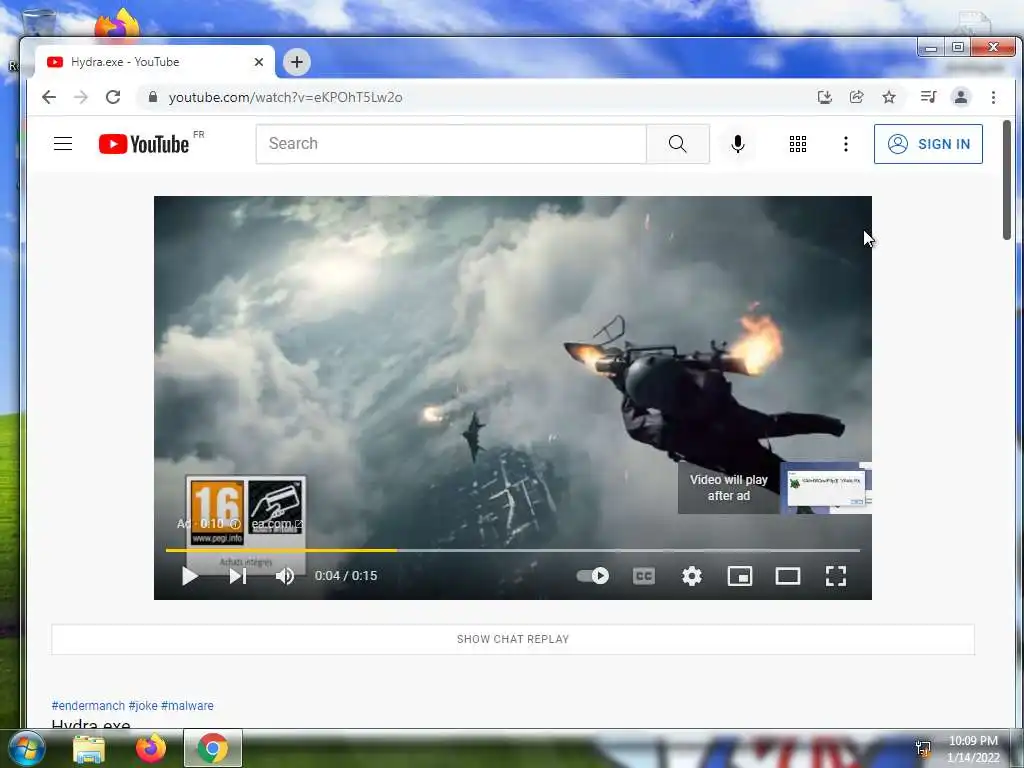
Task: Click the ad info icon
Action: pyautogui.click(x=235, y=524)
